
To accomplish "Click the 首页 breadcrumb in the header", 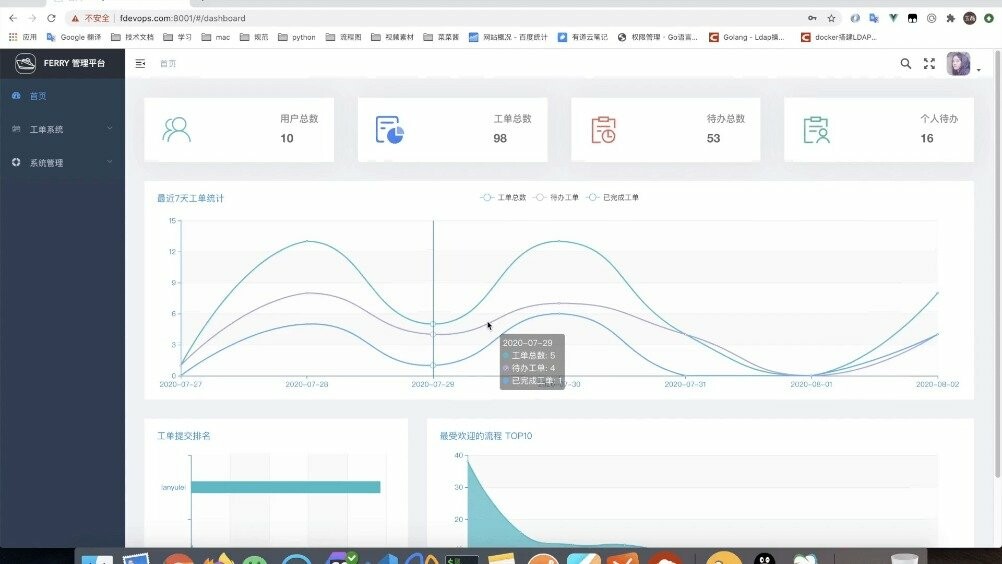I will coord(168,63).
